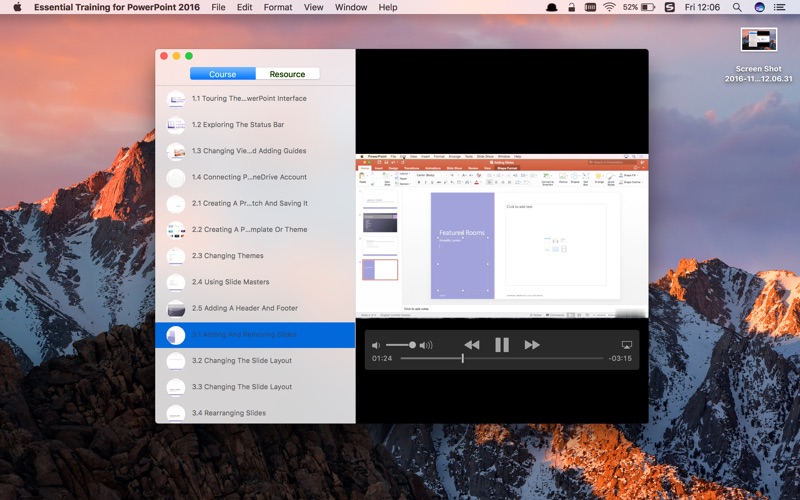
Task: Click the remaining time -03:15
Action: point(620,358)
